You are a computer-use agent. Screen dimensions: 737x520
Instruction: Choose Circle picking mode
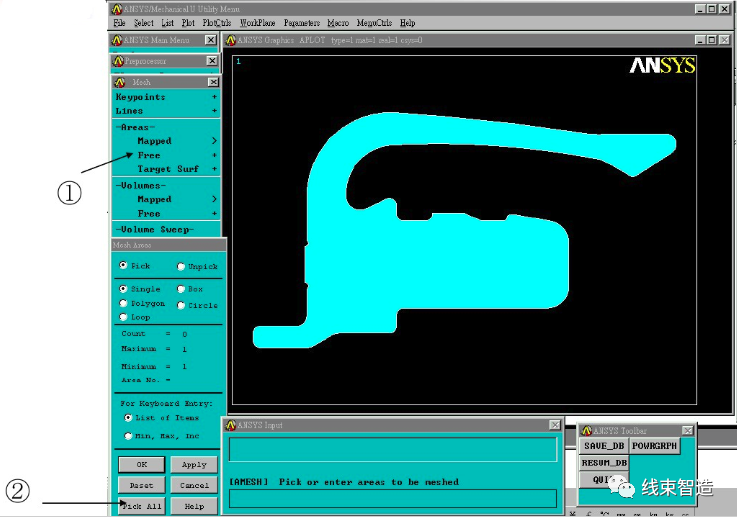(181, 305)
